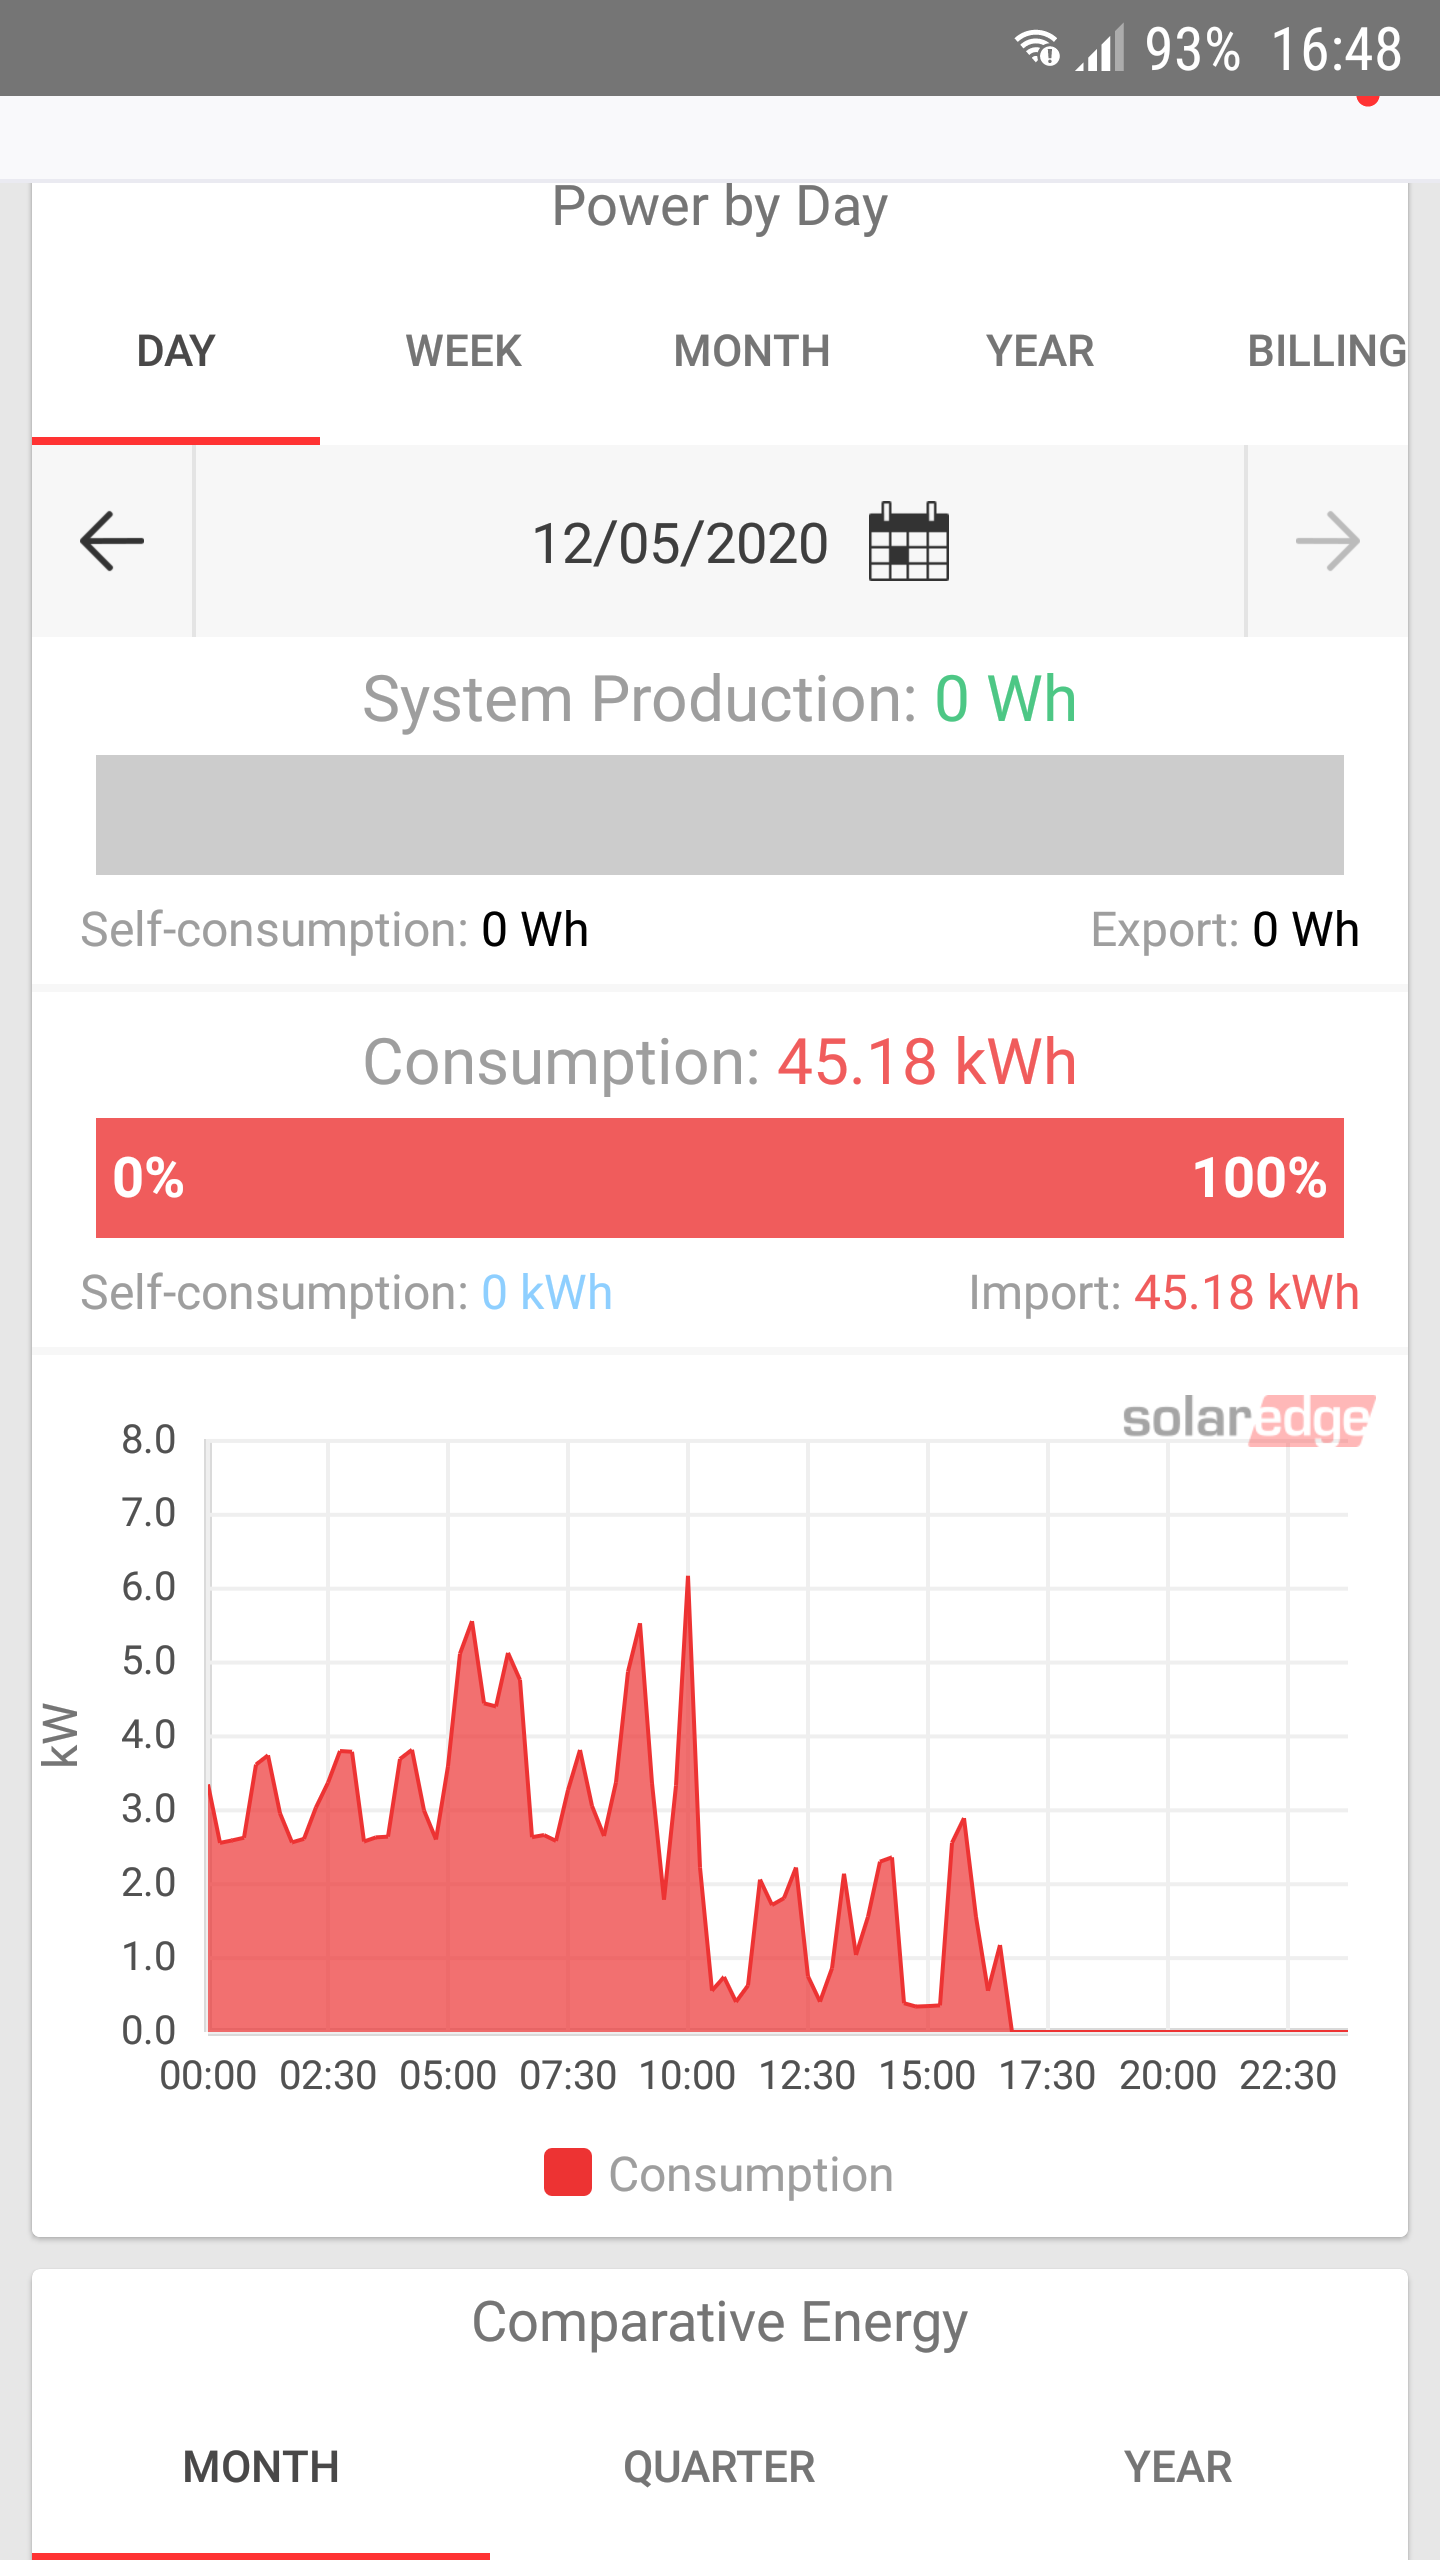Tap the 10:00 peak in consumption chart

click(x=688, y=1579)
